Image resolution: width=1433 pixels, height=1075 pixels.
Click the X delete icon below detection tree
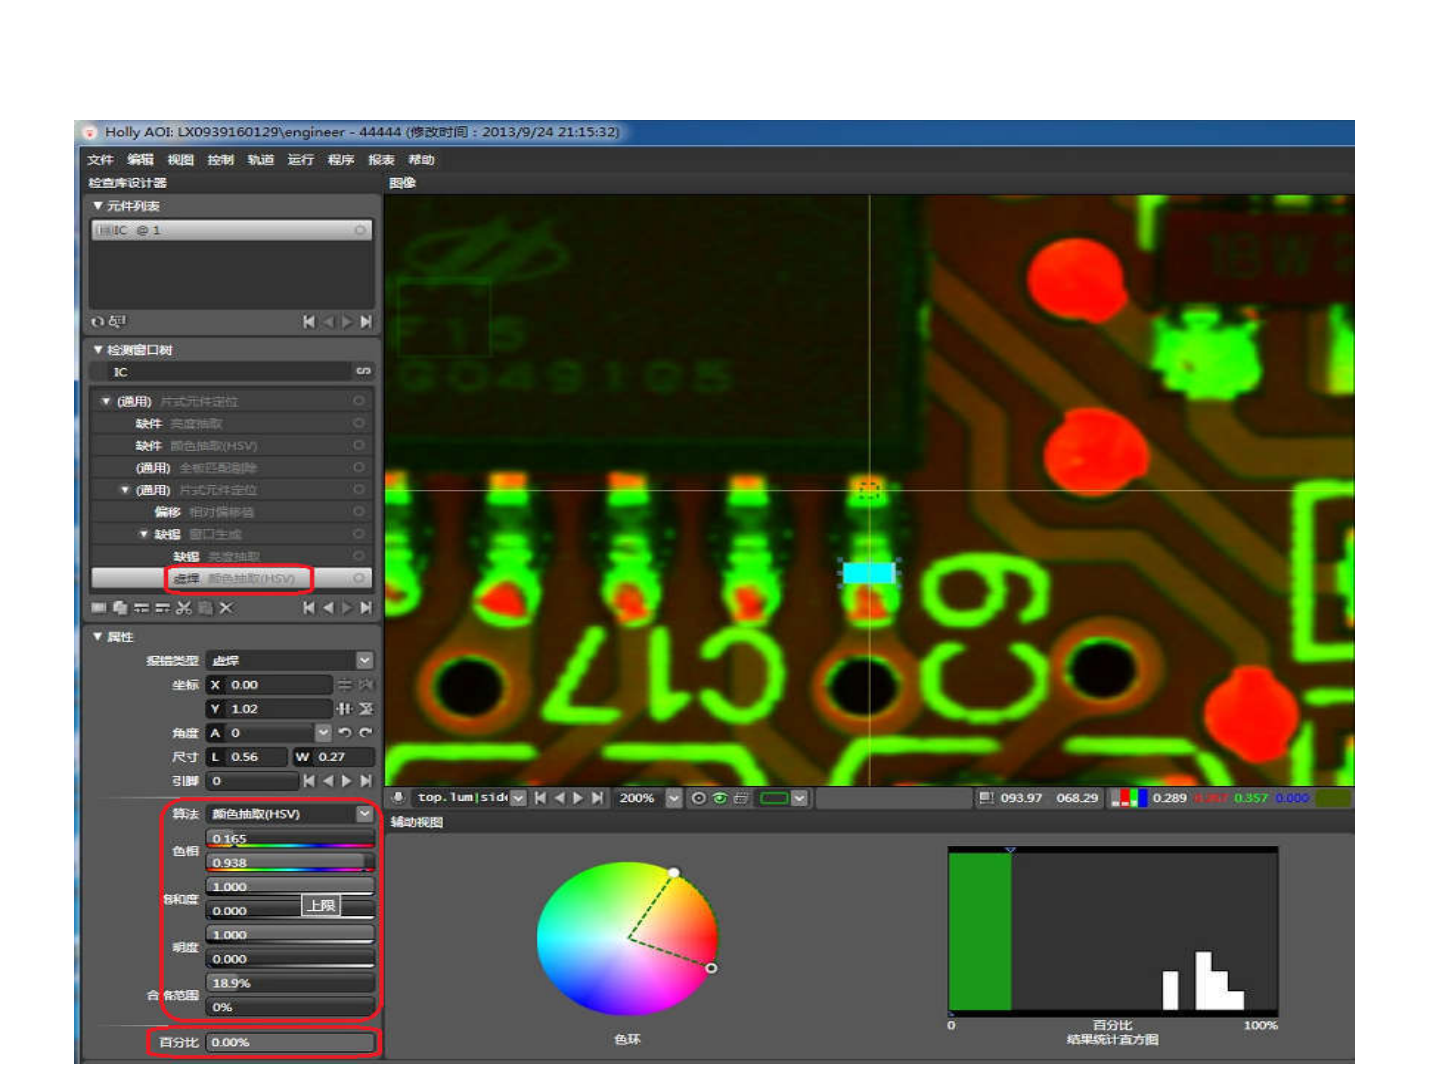pyautogui.click(x=226, y=608)
